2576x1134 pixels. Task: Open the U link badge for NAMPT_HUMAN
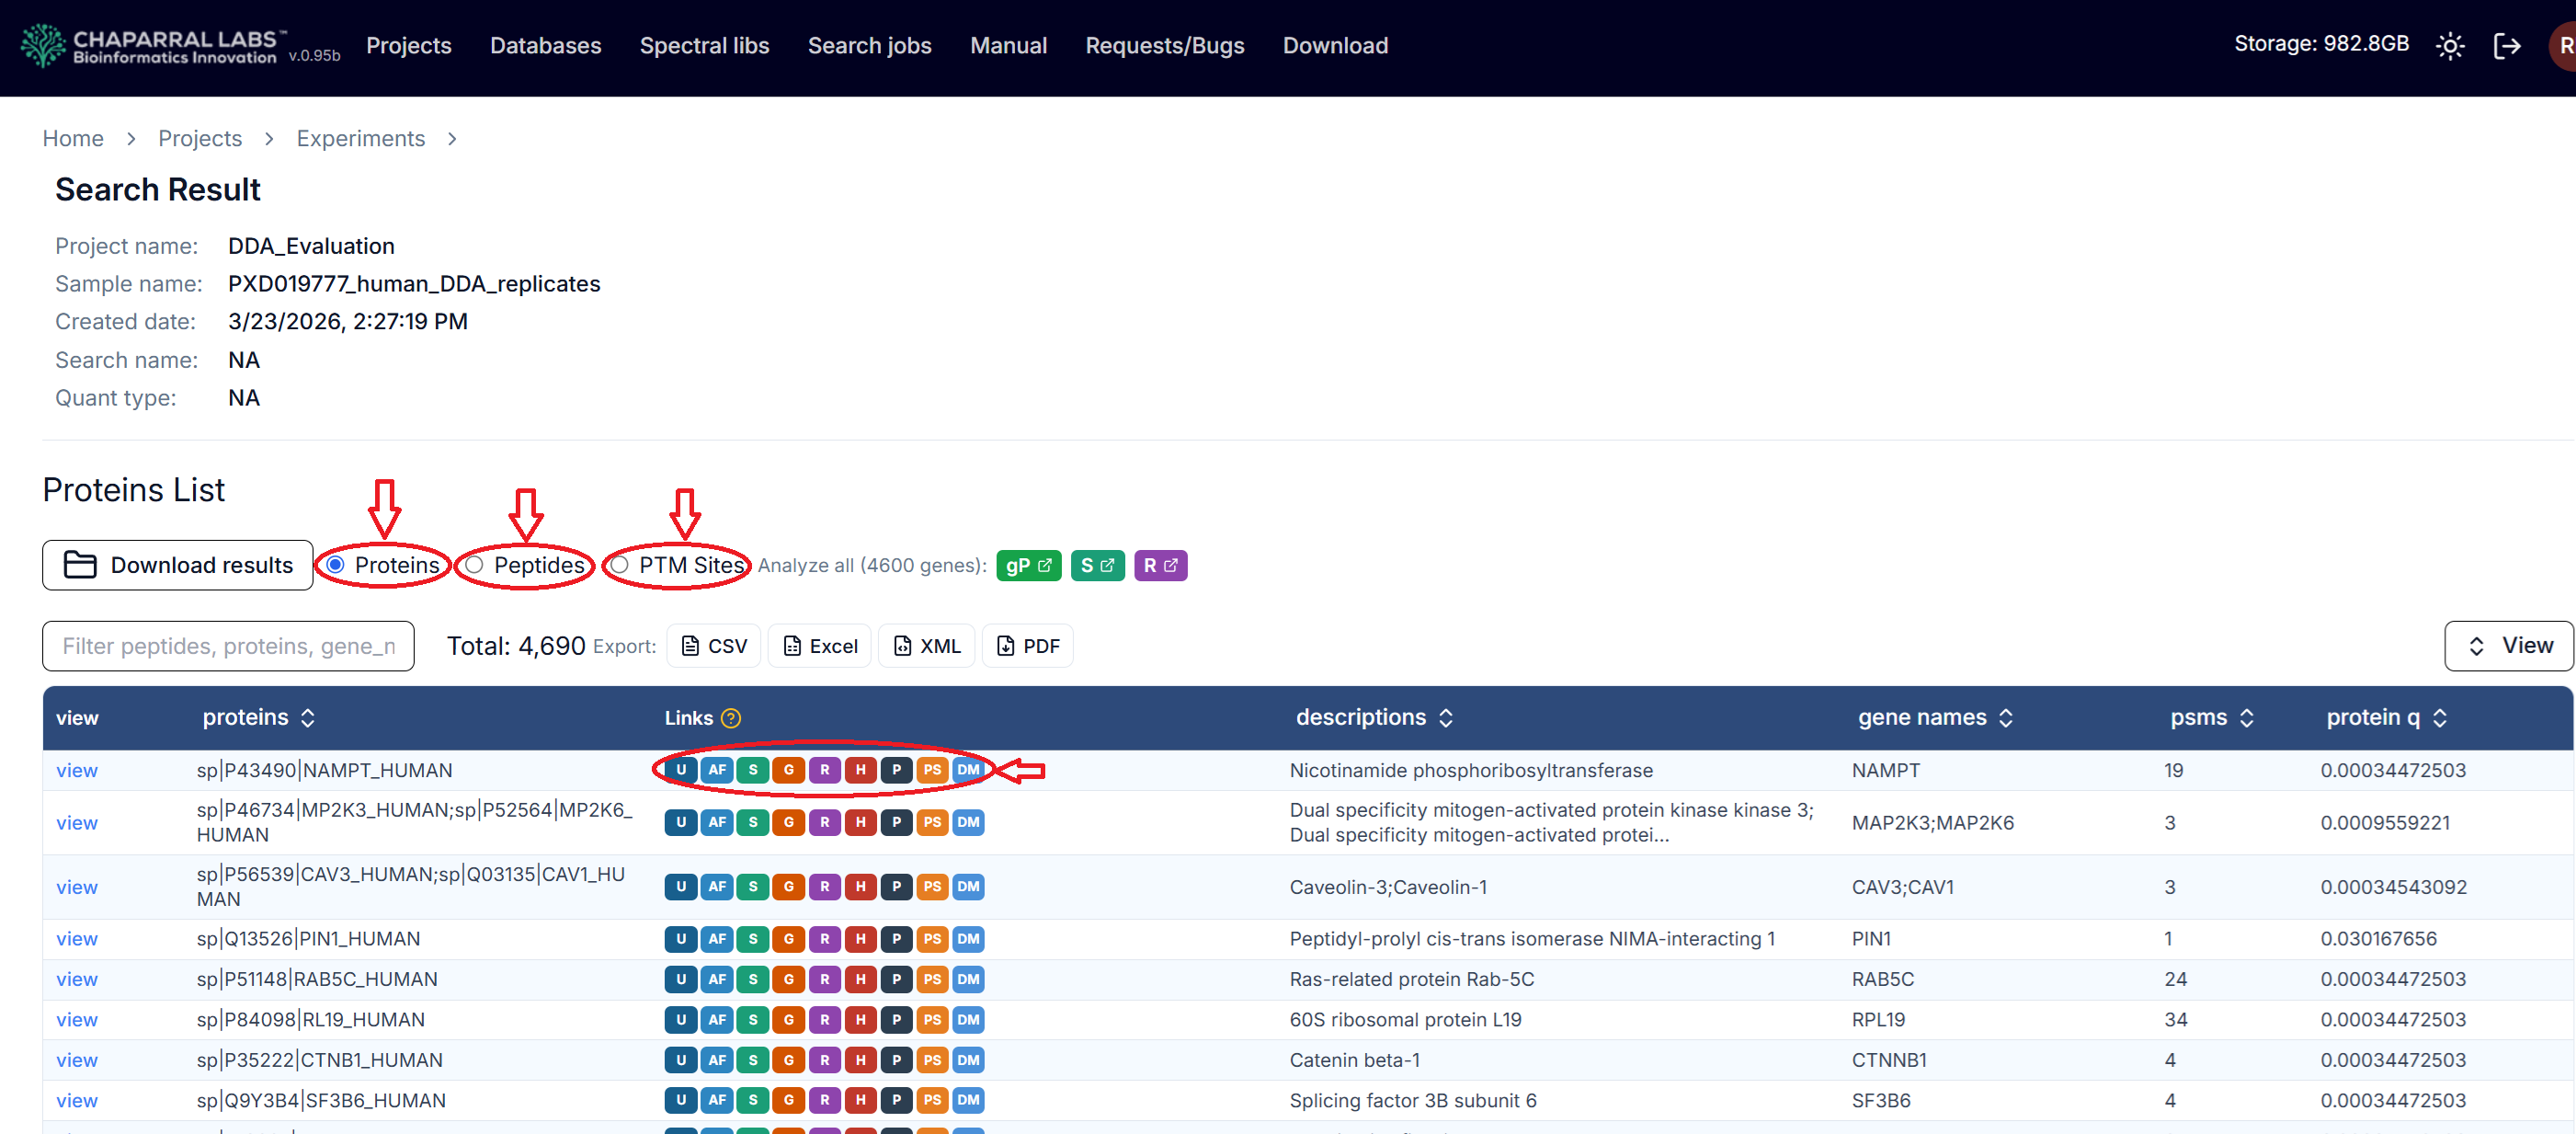click(681, 770)
